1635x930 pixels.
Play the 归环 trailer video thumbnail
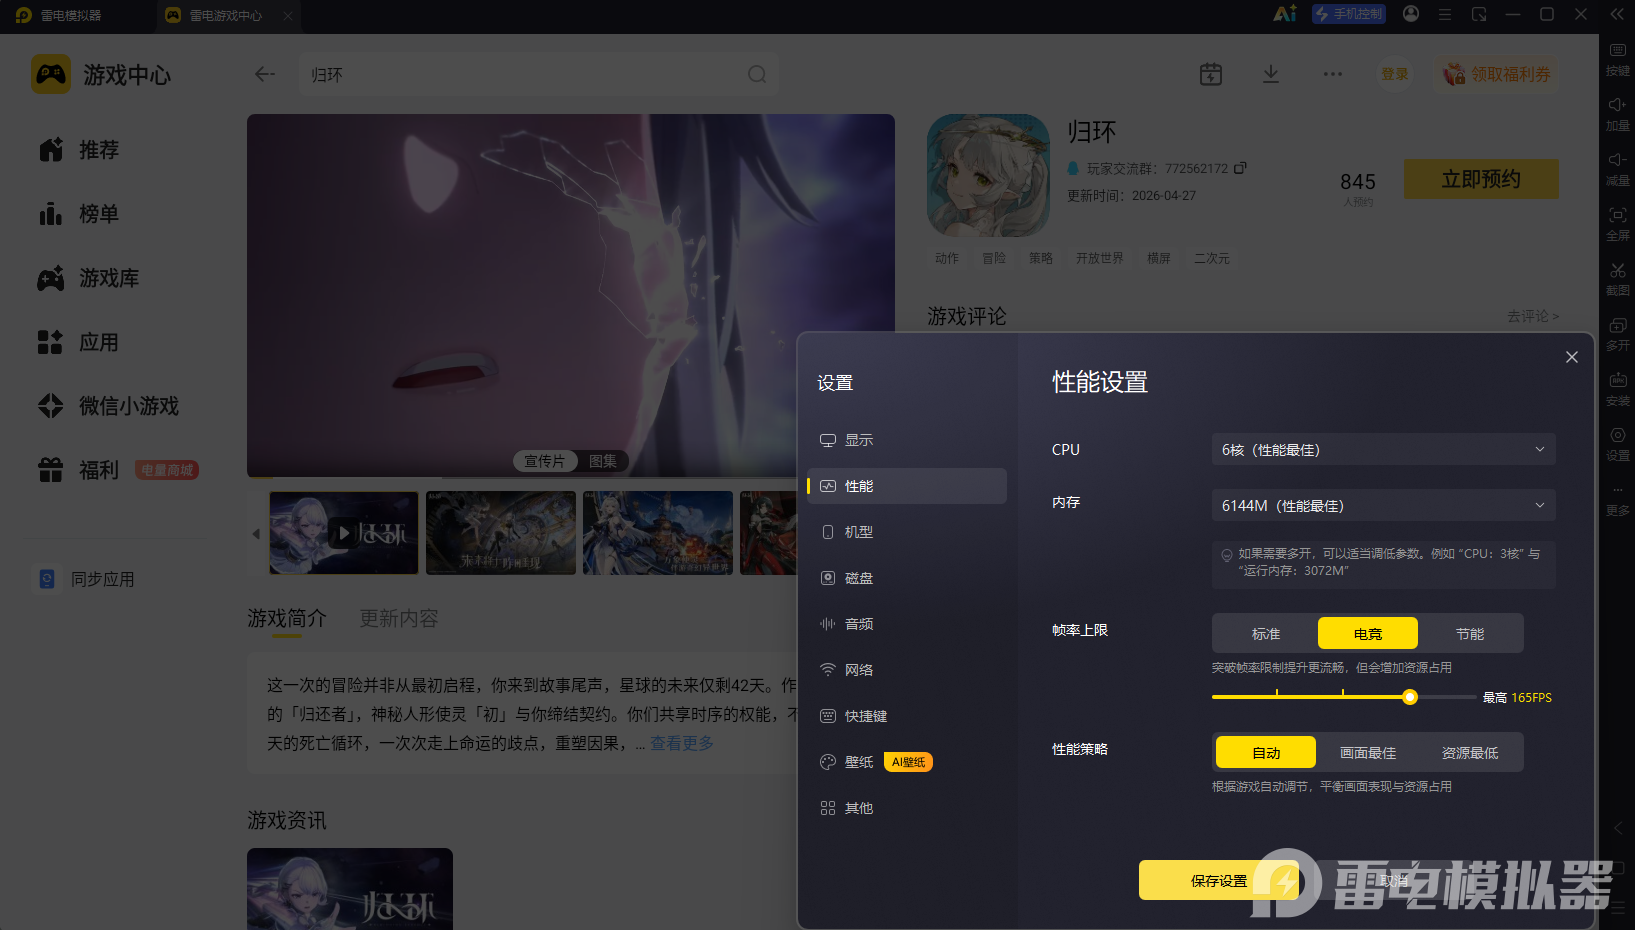pos(344,533)
